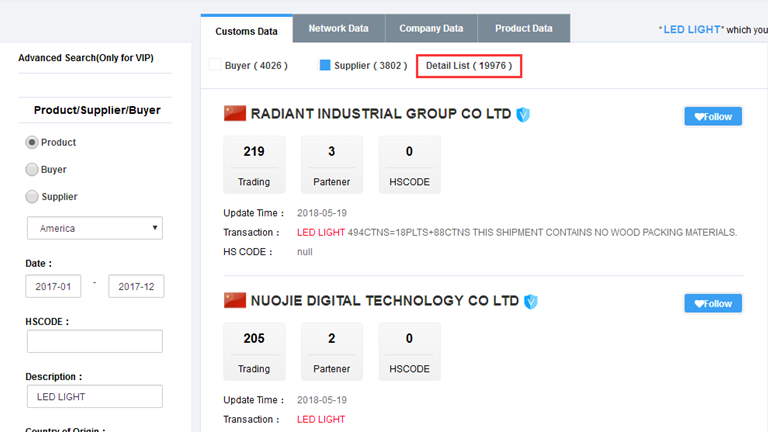Click the start date field 2017-01
768x433 pixels.
coord(53,286)
